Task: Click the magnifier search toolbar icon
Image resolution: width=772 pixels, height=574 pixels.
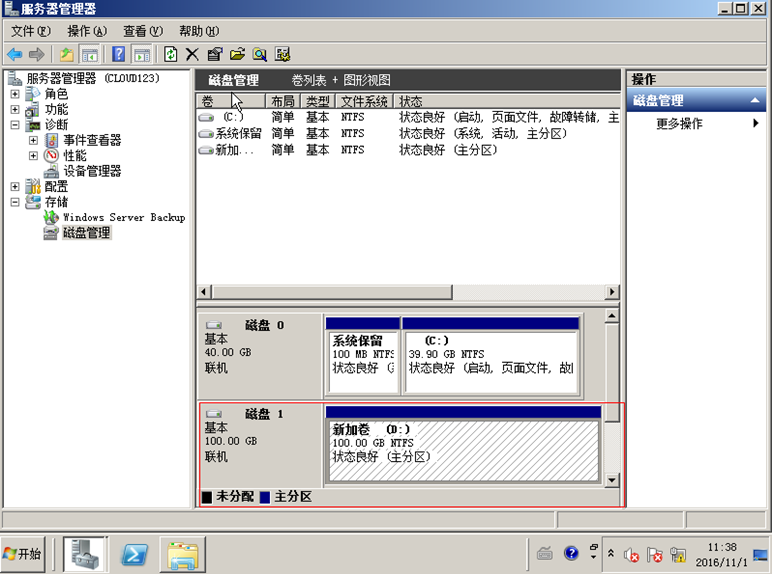Action: (x=260, y=54)
